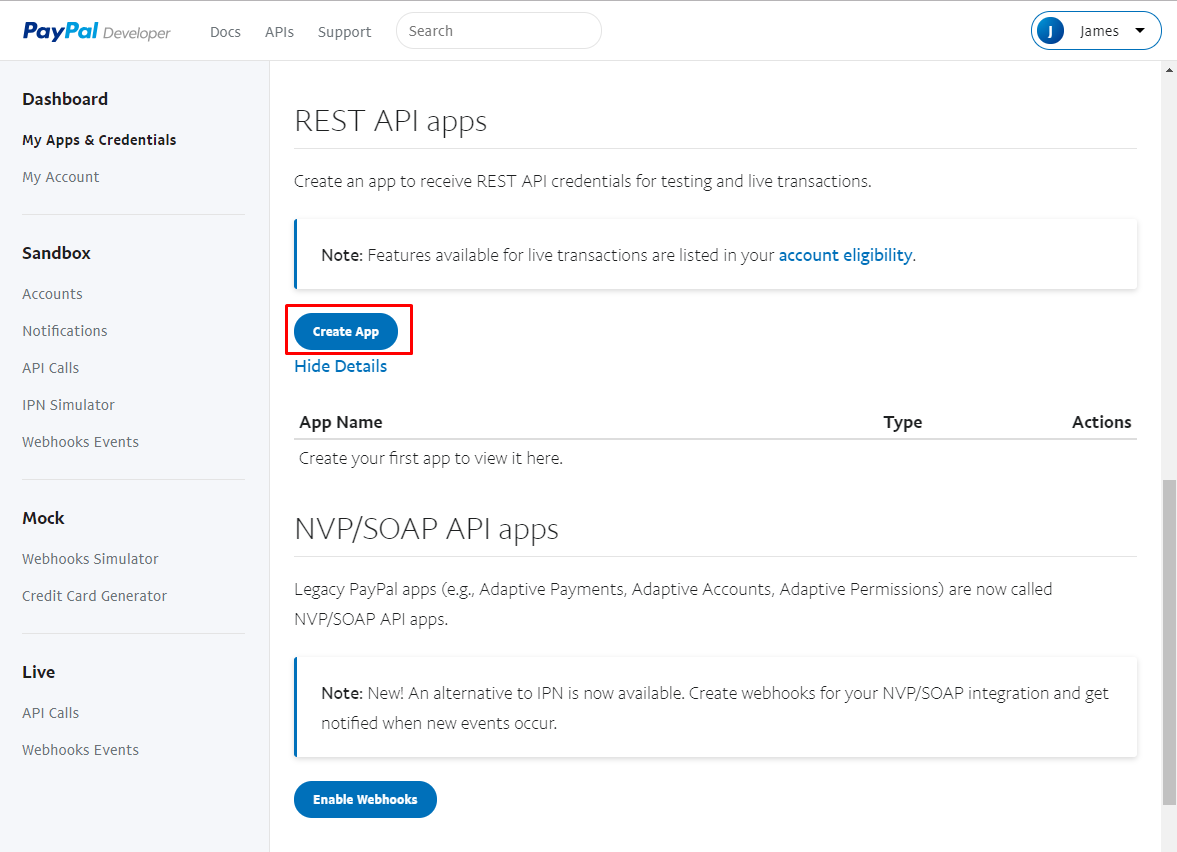The width and height of the screenshot is (1177, 852).
Task: Open the IPN Simulator link
Action: 68,405
